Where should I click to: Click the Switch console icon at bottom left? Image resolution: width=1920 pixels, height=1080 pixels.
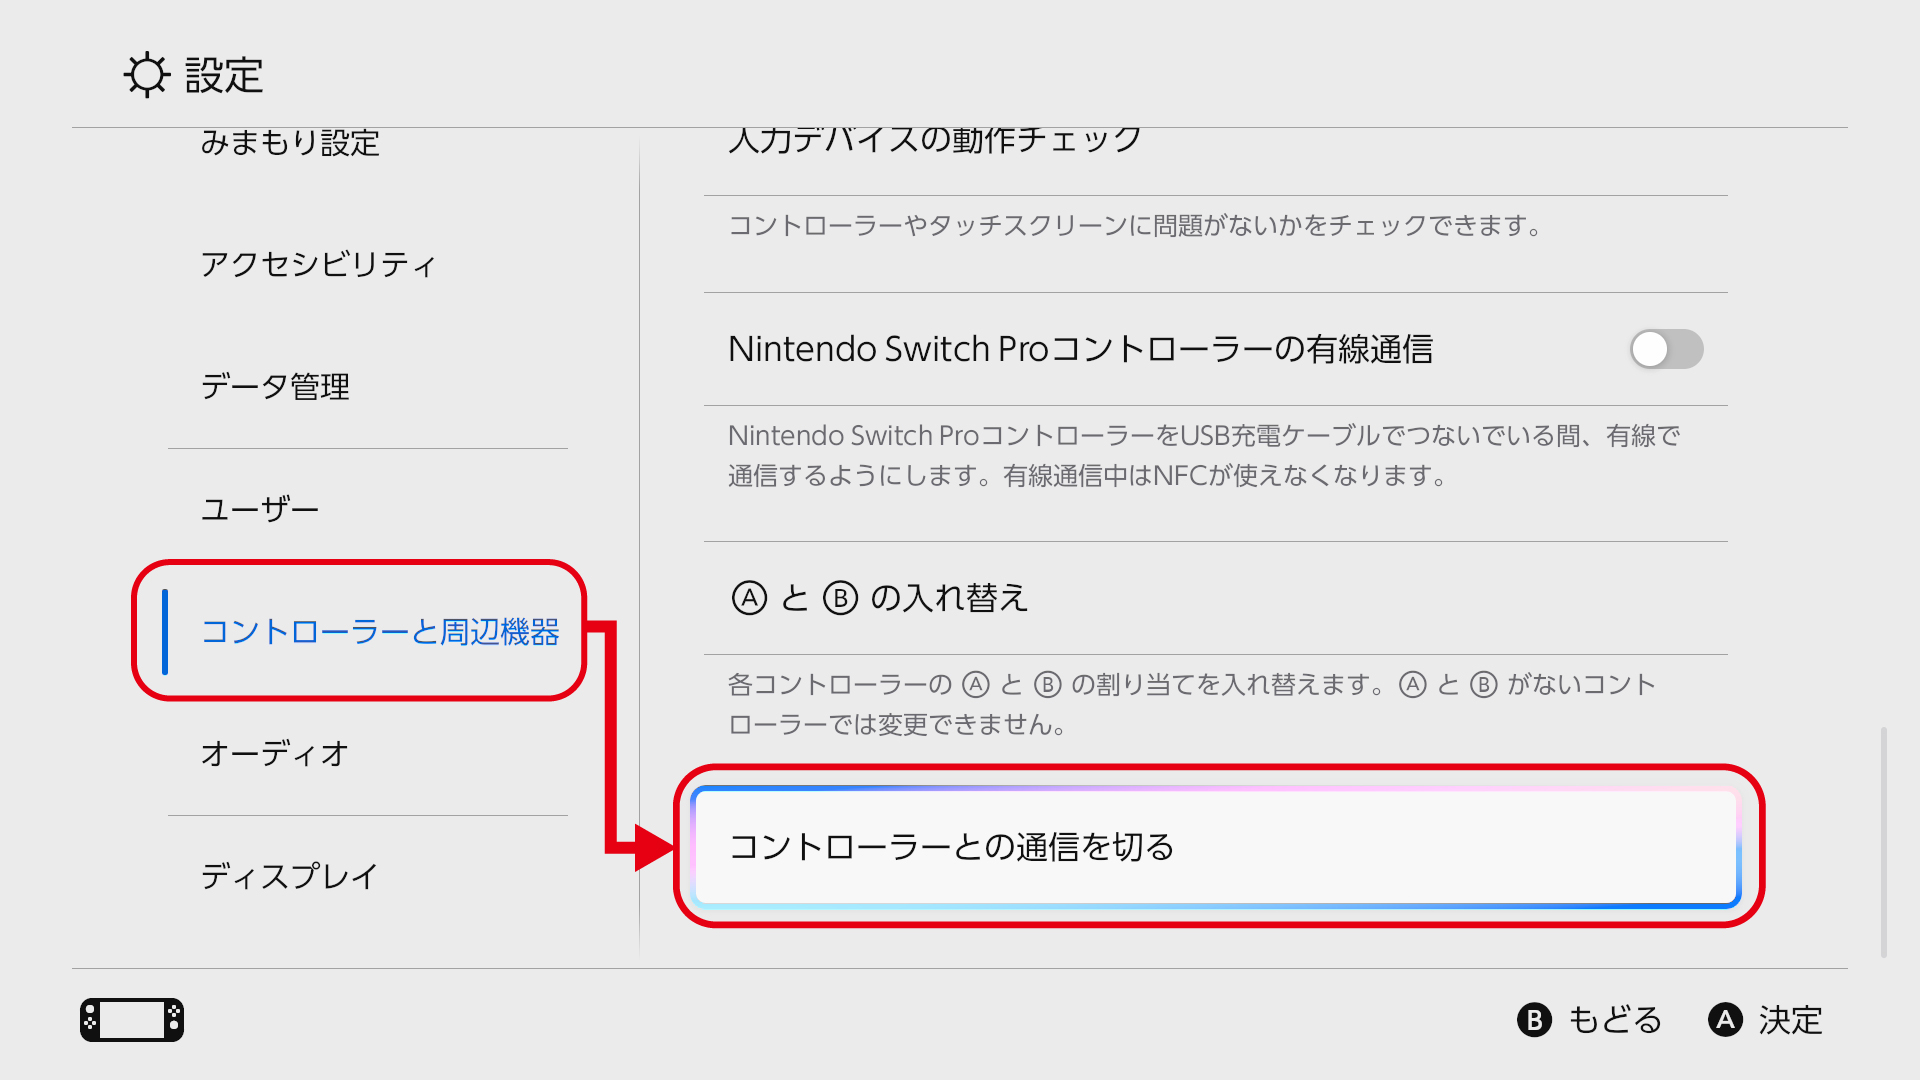(x=132, y=1020)
